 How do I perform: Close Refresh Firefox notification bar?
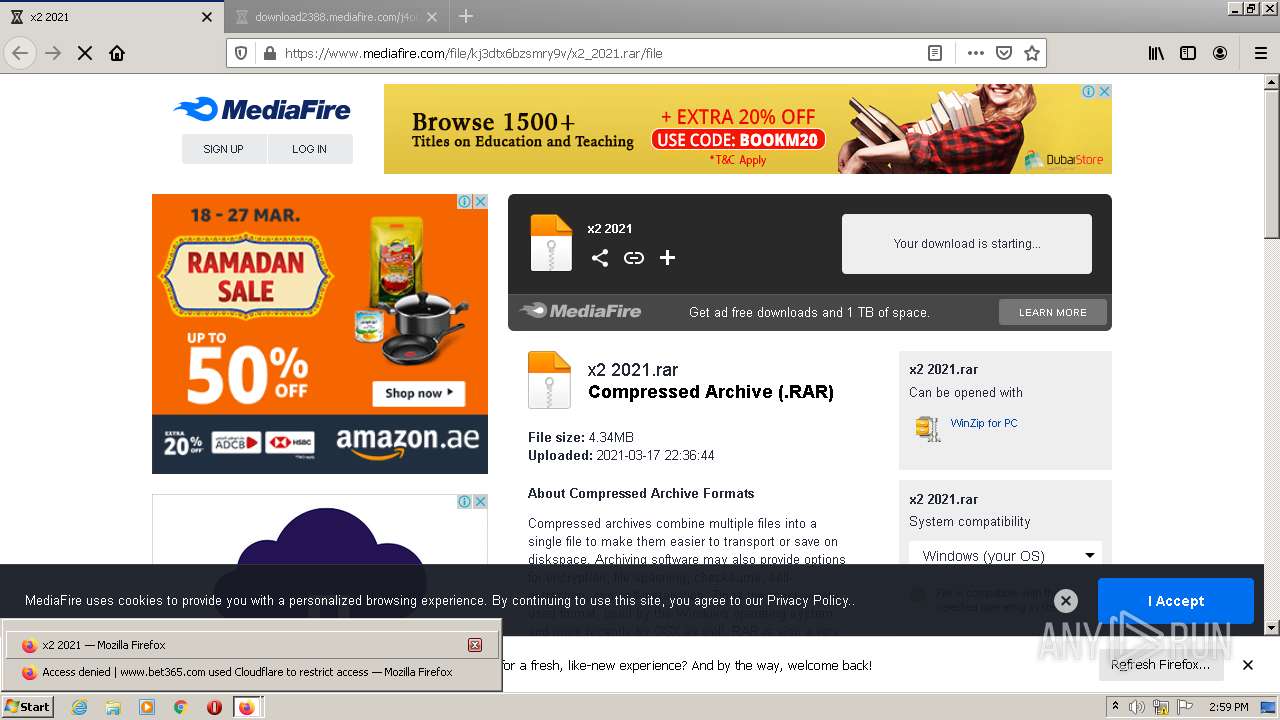pyautogui.click(x=1248, y=665)
